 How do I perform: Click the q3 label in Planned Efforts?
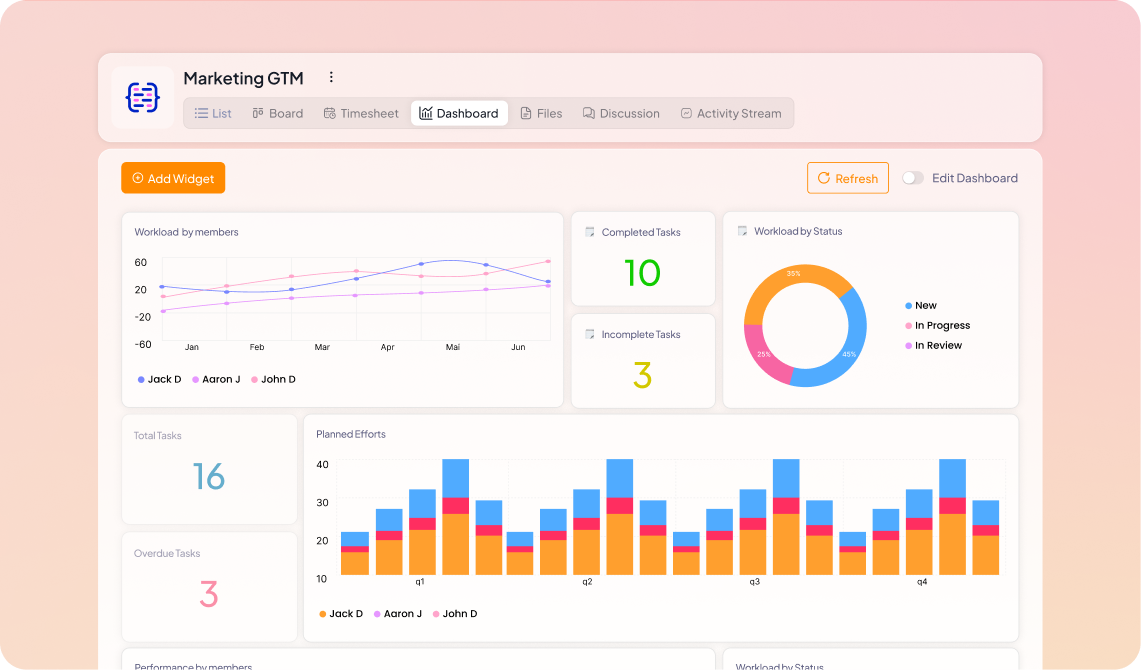coord(755,582)
